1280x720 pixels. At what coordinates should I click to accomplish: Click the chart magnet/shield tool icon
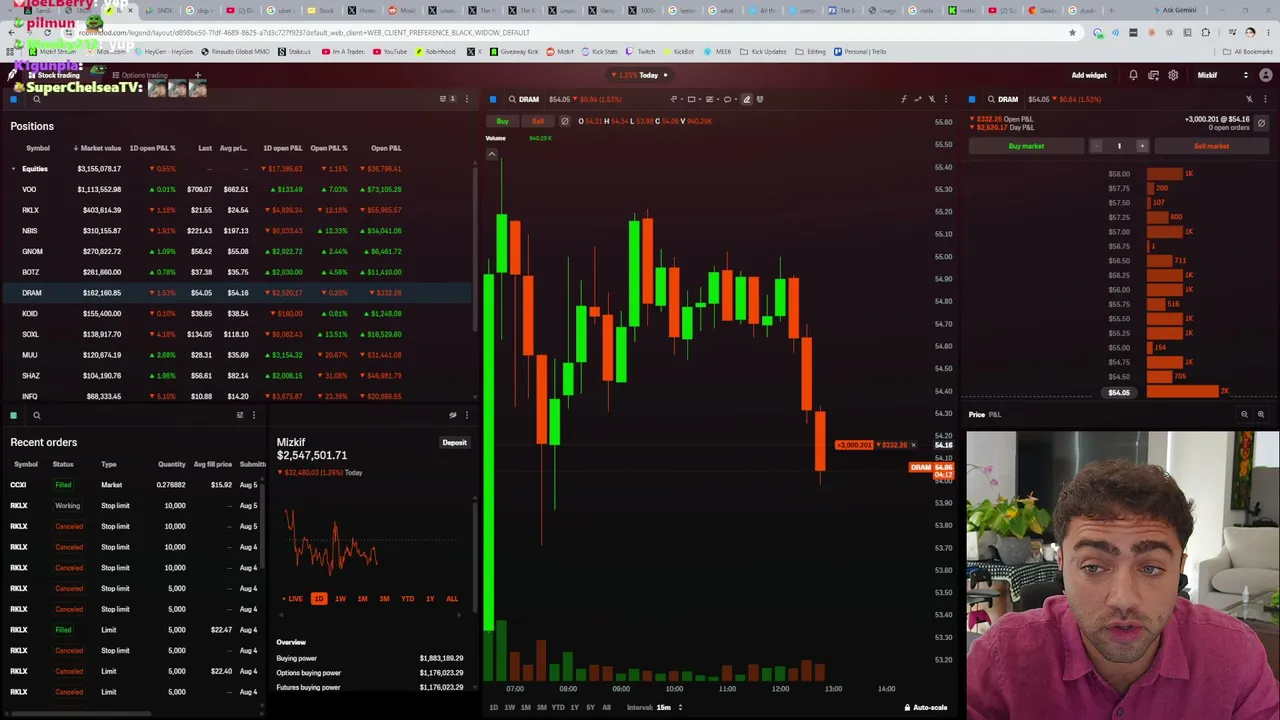(x=760, y=99)
